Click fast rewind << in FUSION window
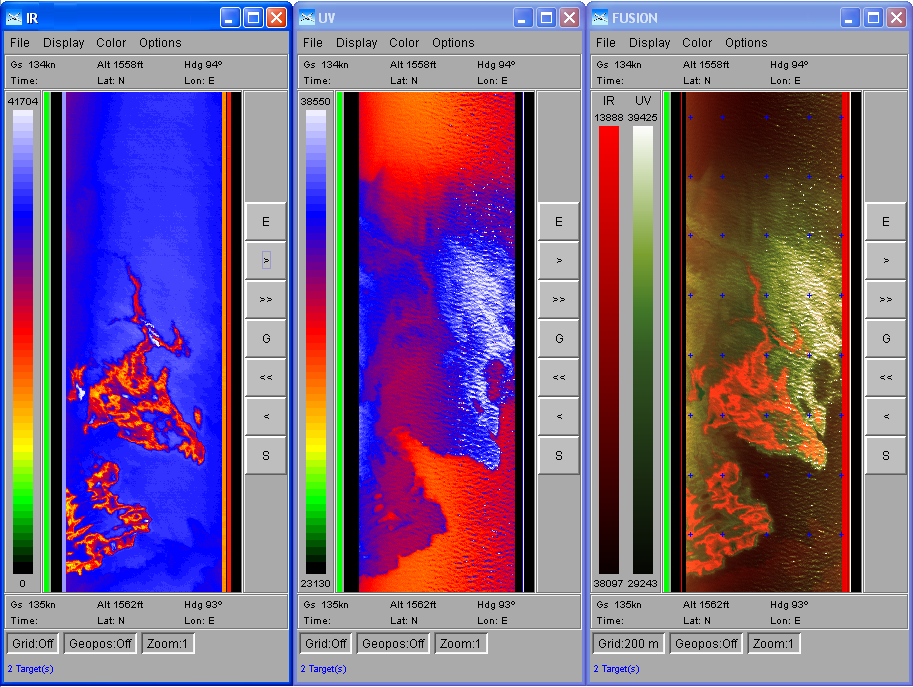Viewport: 913px width, 687px height. pos(886,377)
